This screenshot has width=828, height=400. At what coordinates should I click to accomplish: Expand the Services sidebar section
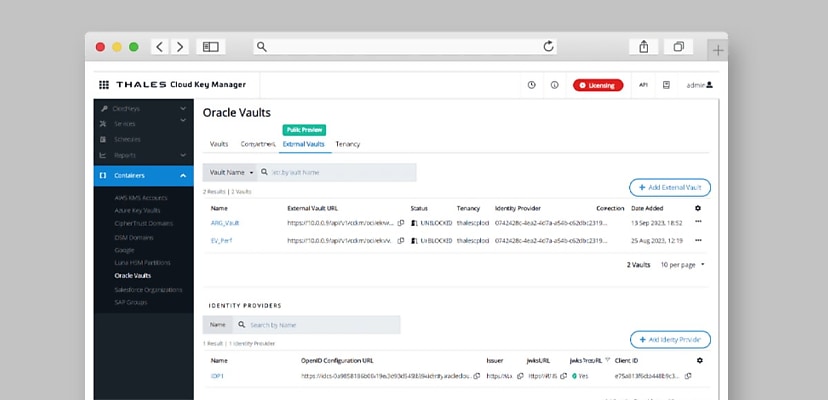[x=144, y=124]
